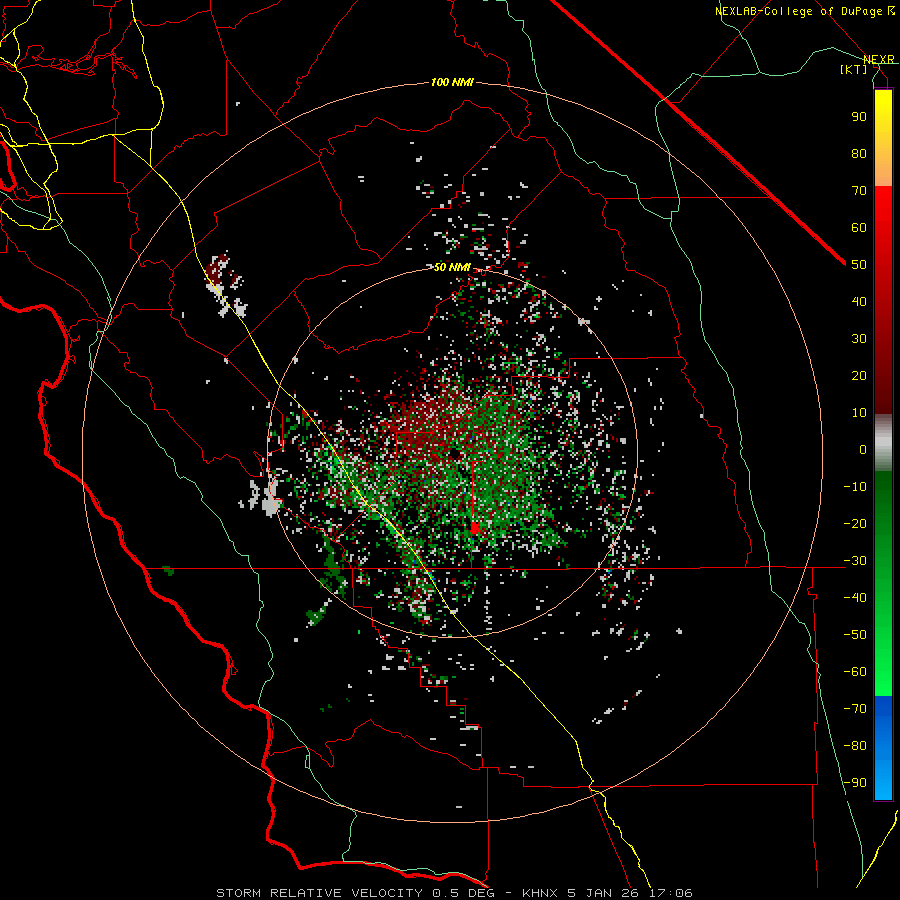This screenshot has width=900, height=900.
Task: Click the -70 value on the velocity scale
Action: point(855,709)
